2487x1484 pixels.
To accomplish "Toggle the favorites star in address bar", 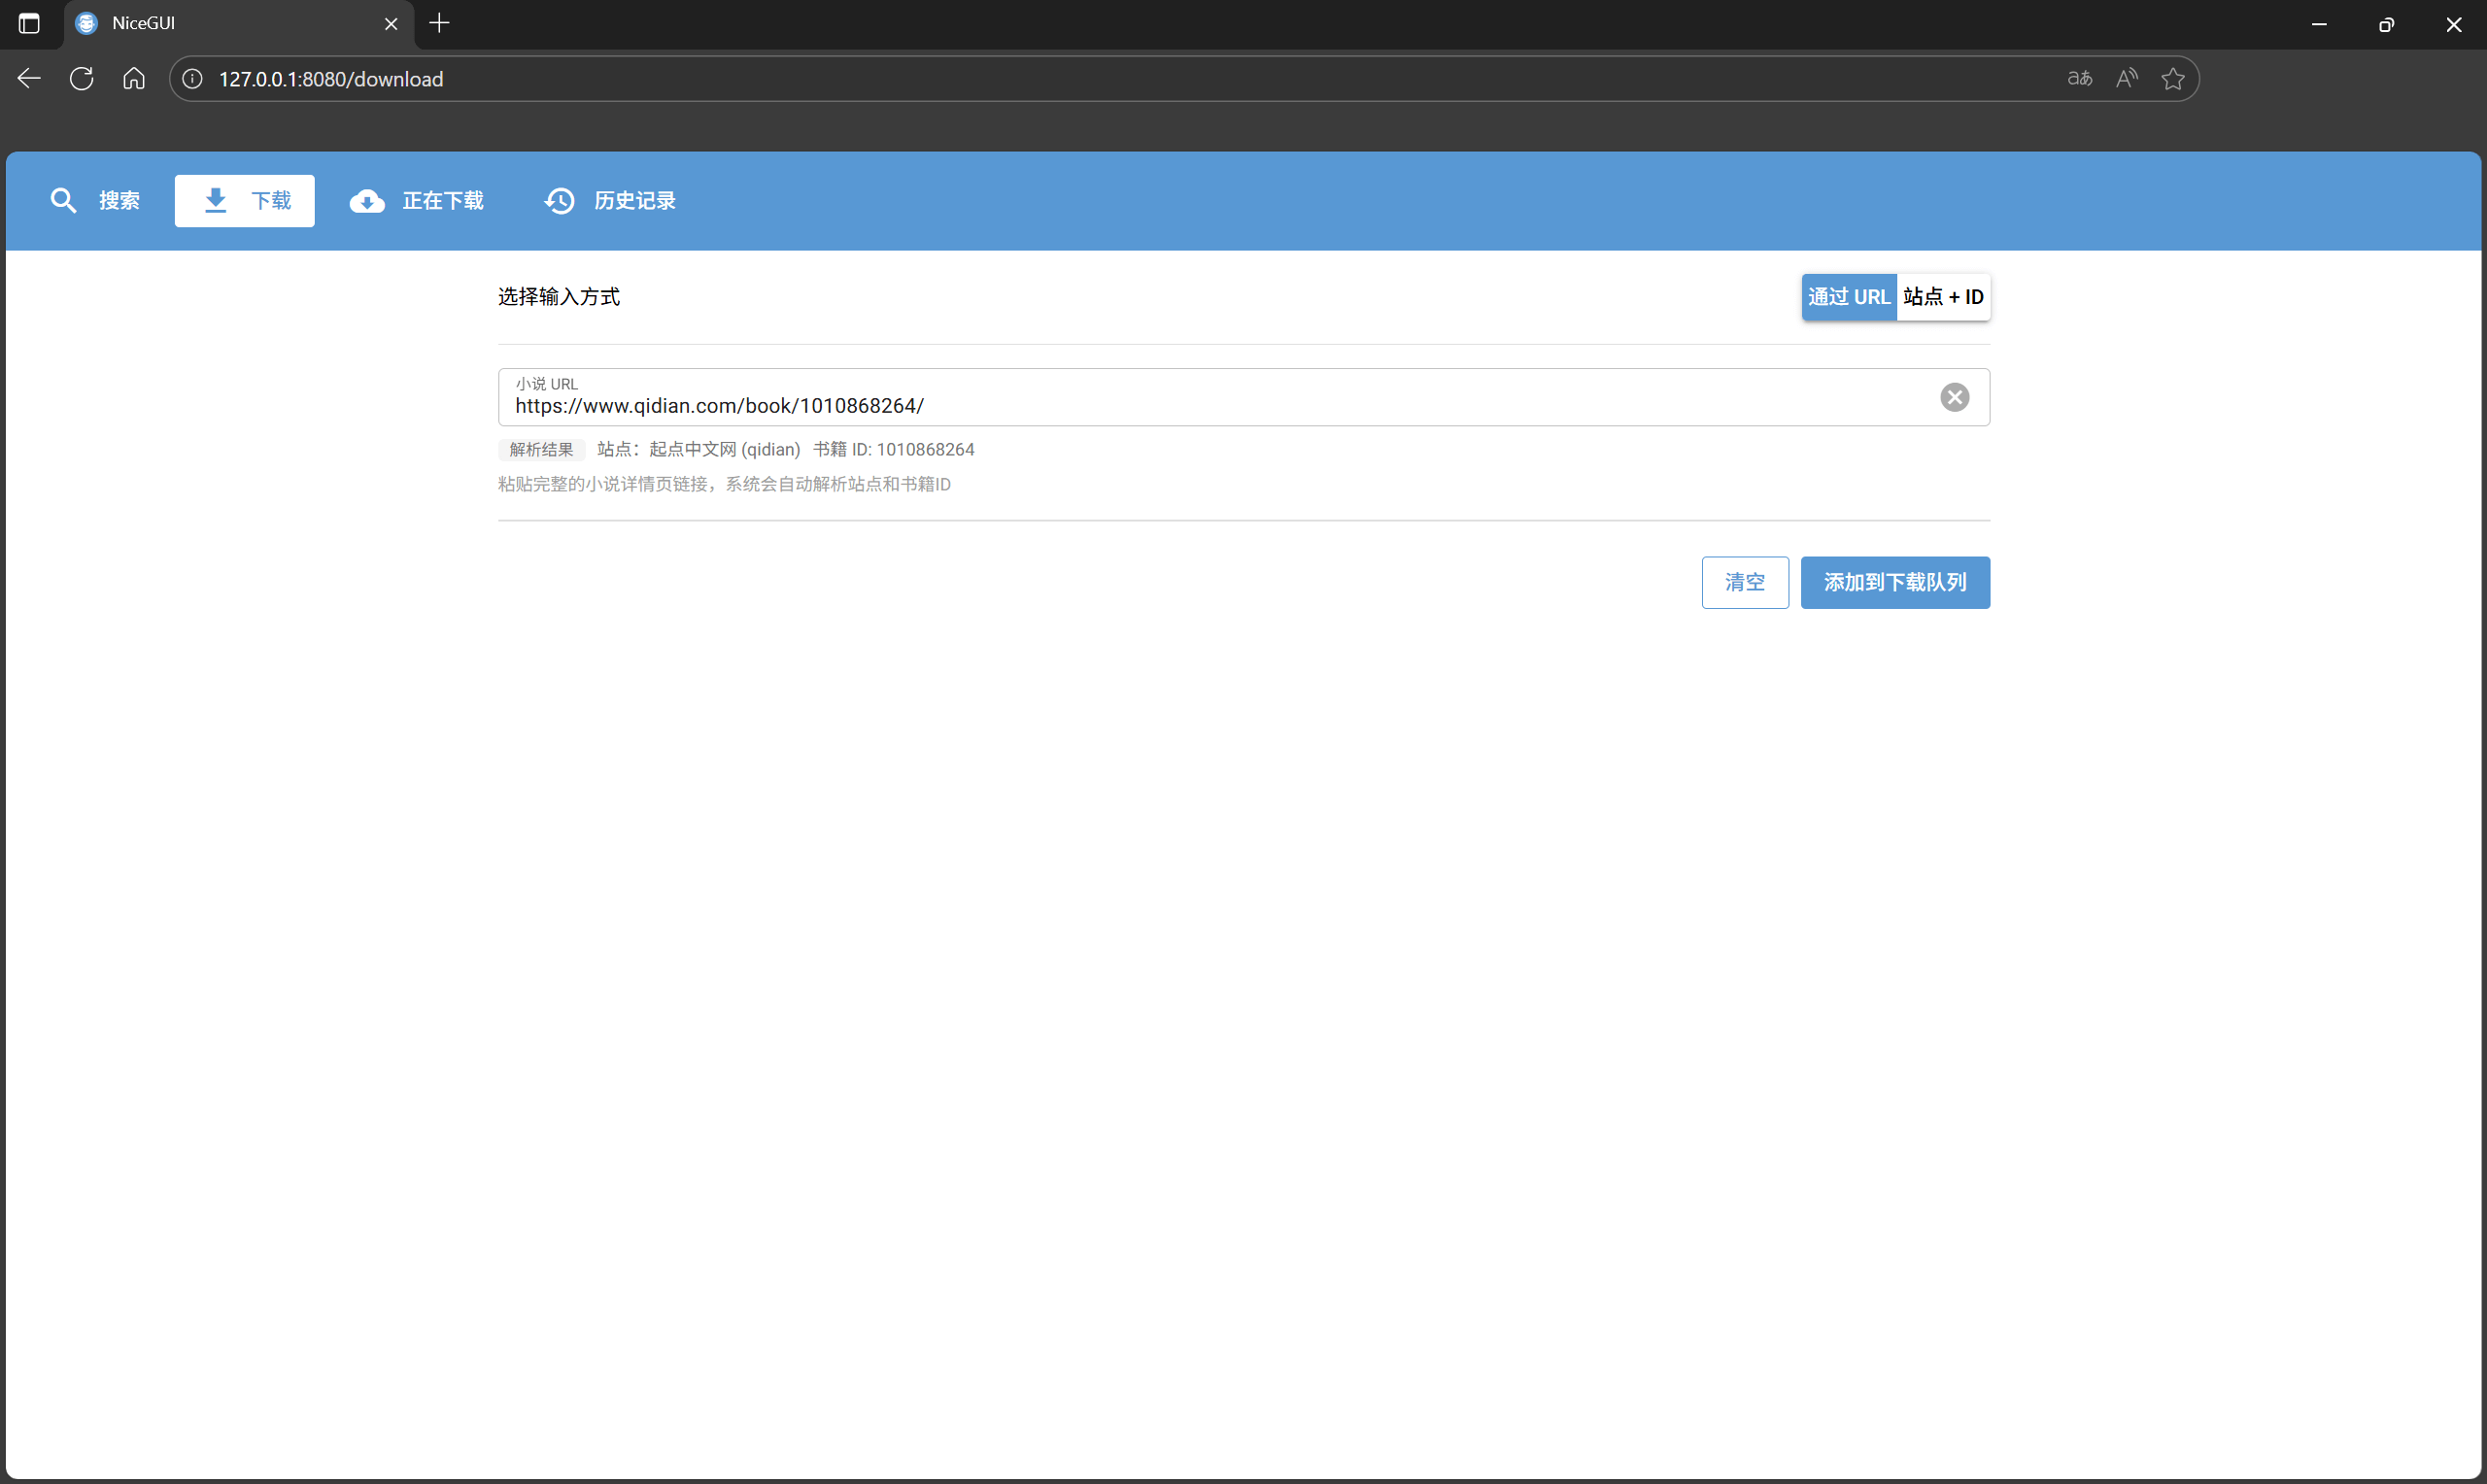I will click(2174, 78).
